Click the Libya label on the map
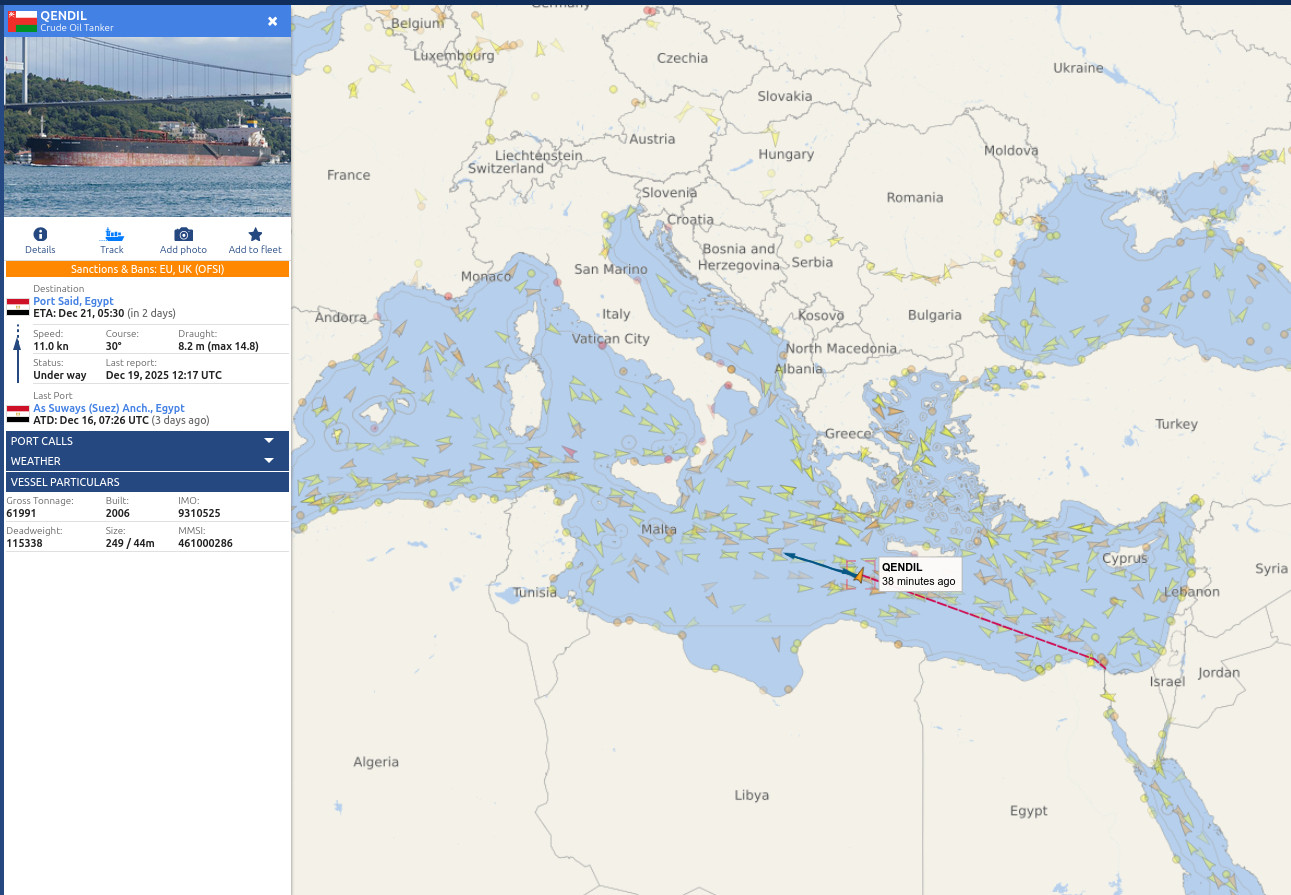Screen dimensions: 1291x895 click(x=752, y=795)
